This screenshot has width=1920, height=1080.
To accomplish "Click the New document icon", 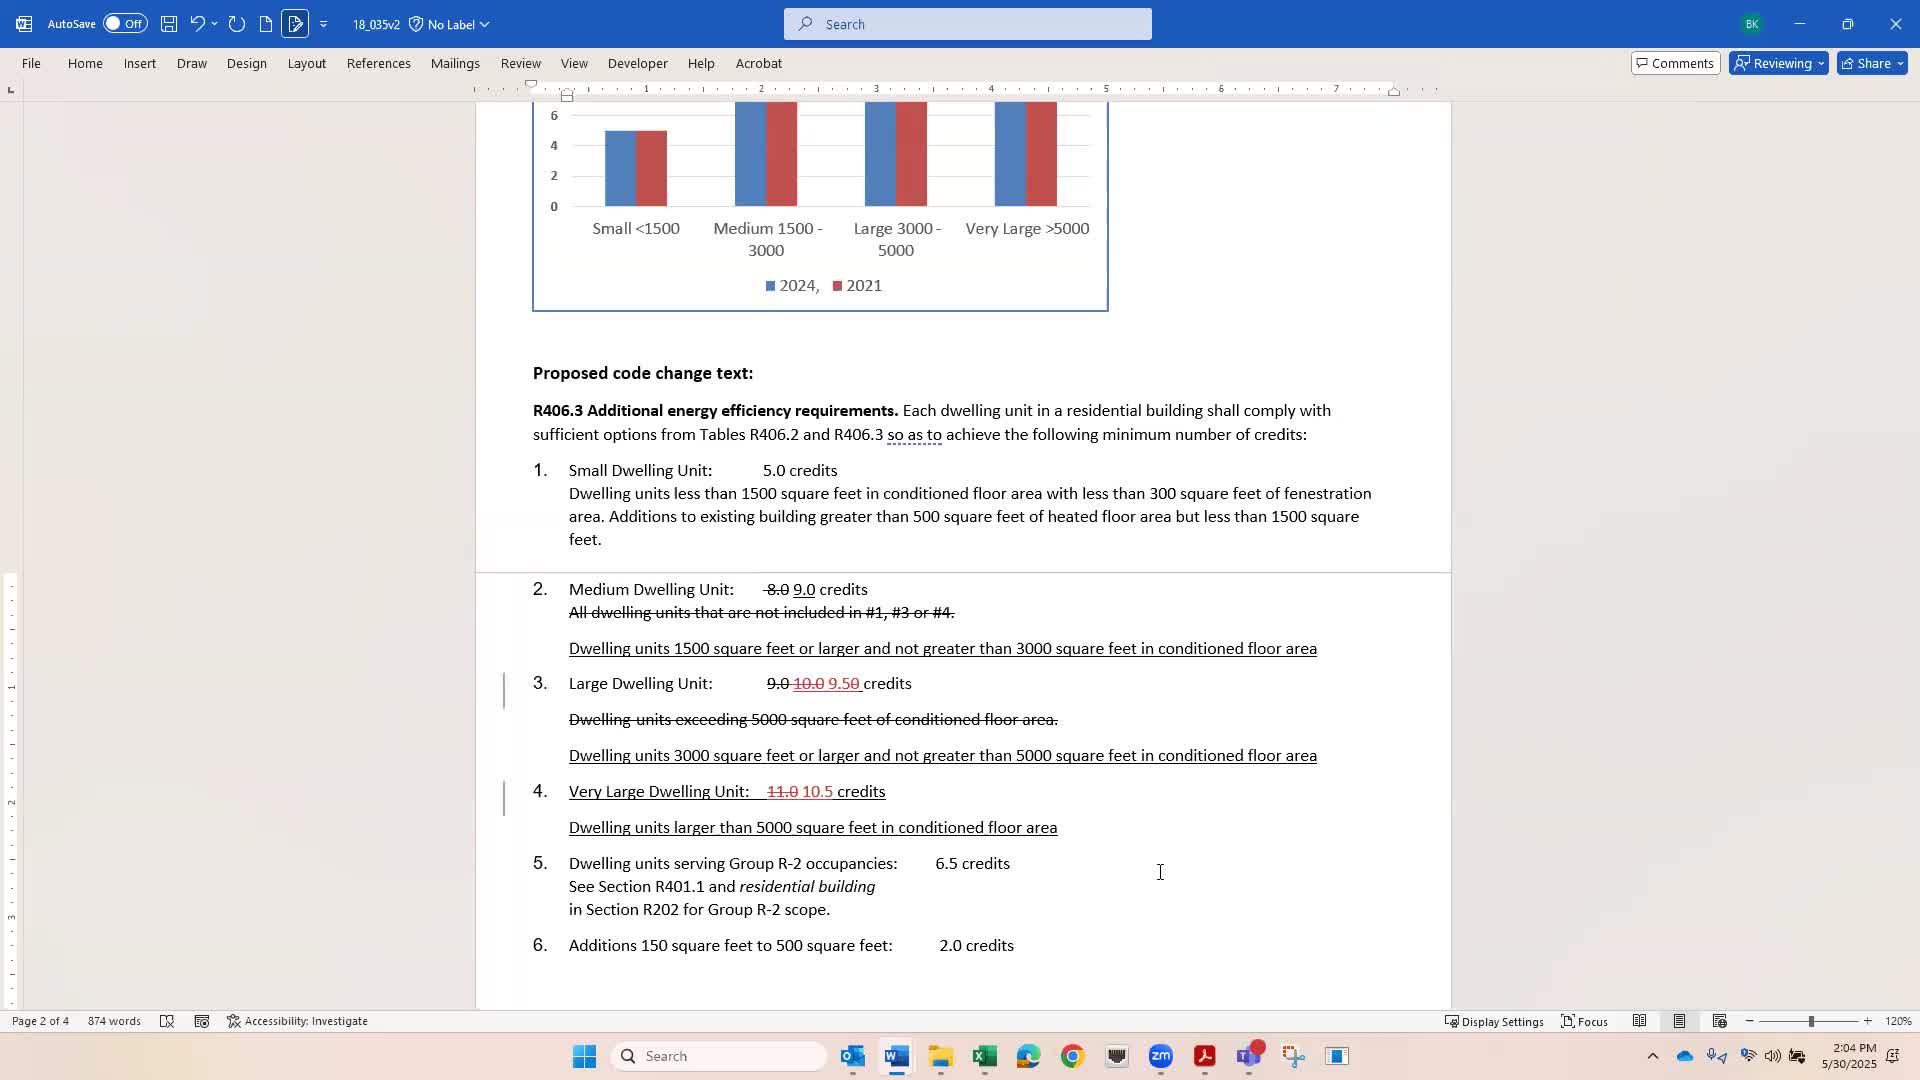I will point(265,24).
